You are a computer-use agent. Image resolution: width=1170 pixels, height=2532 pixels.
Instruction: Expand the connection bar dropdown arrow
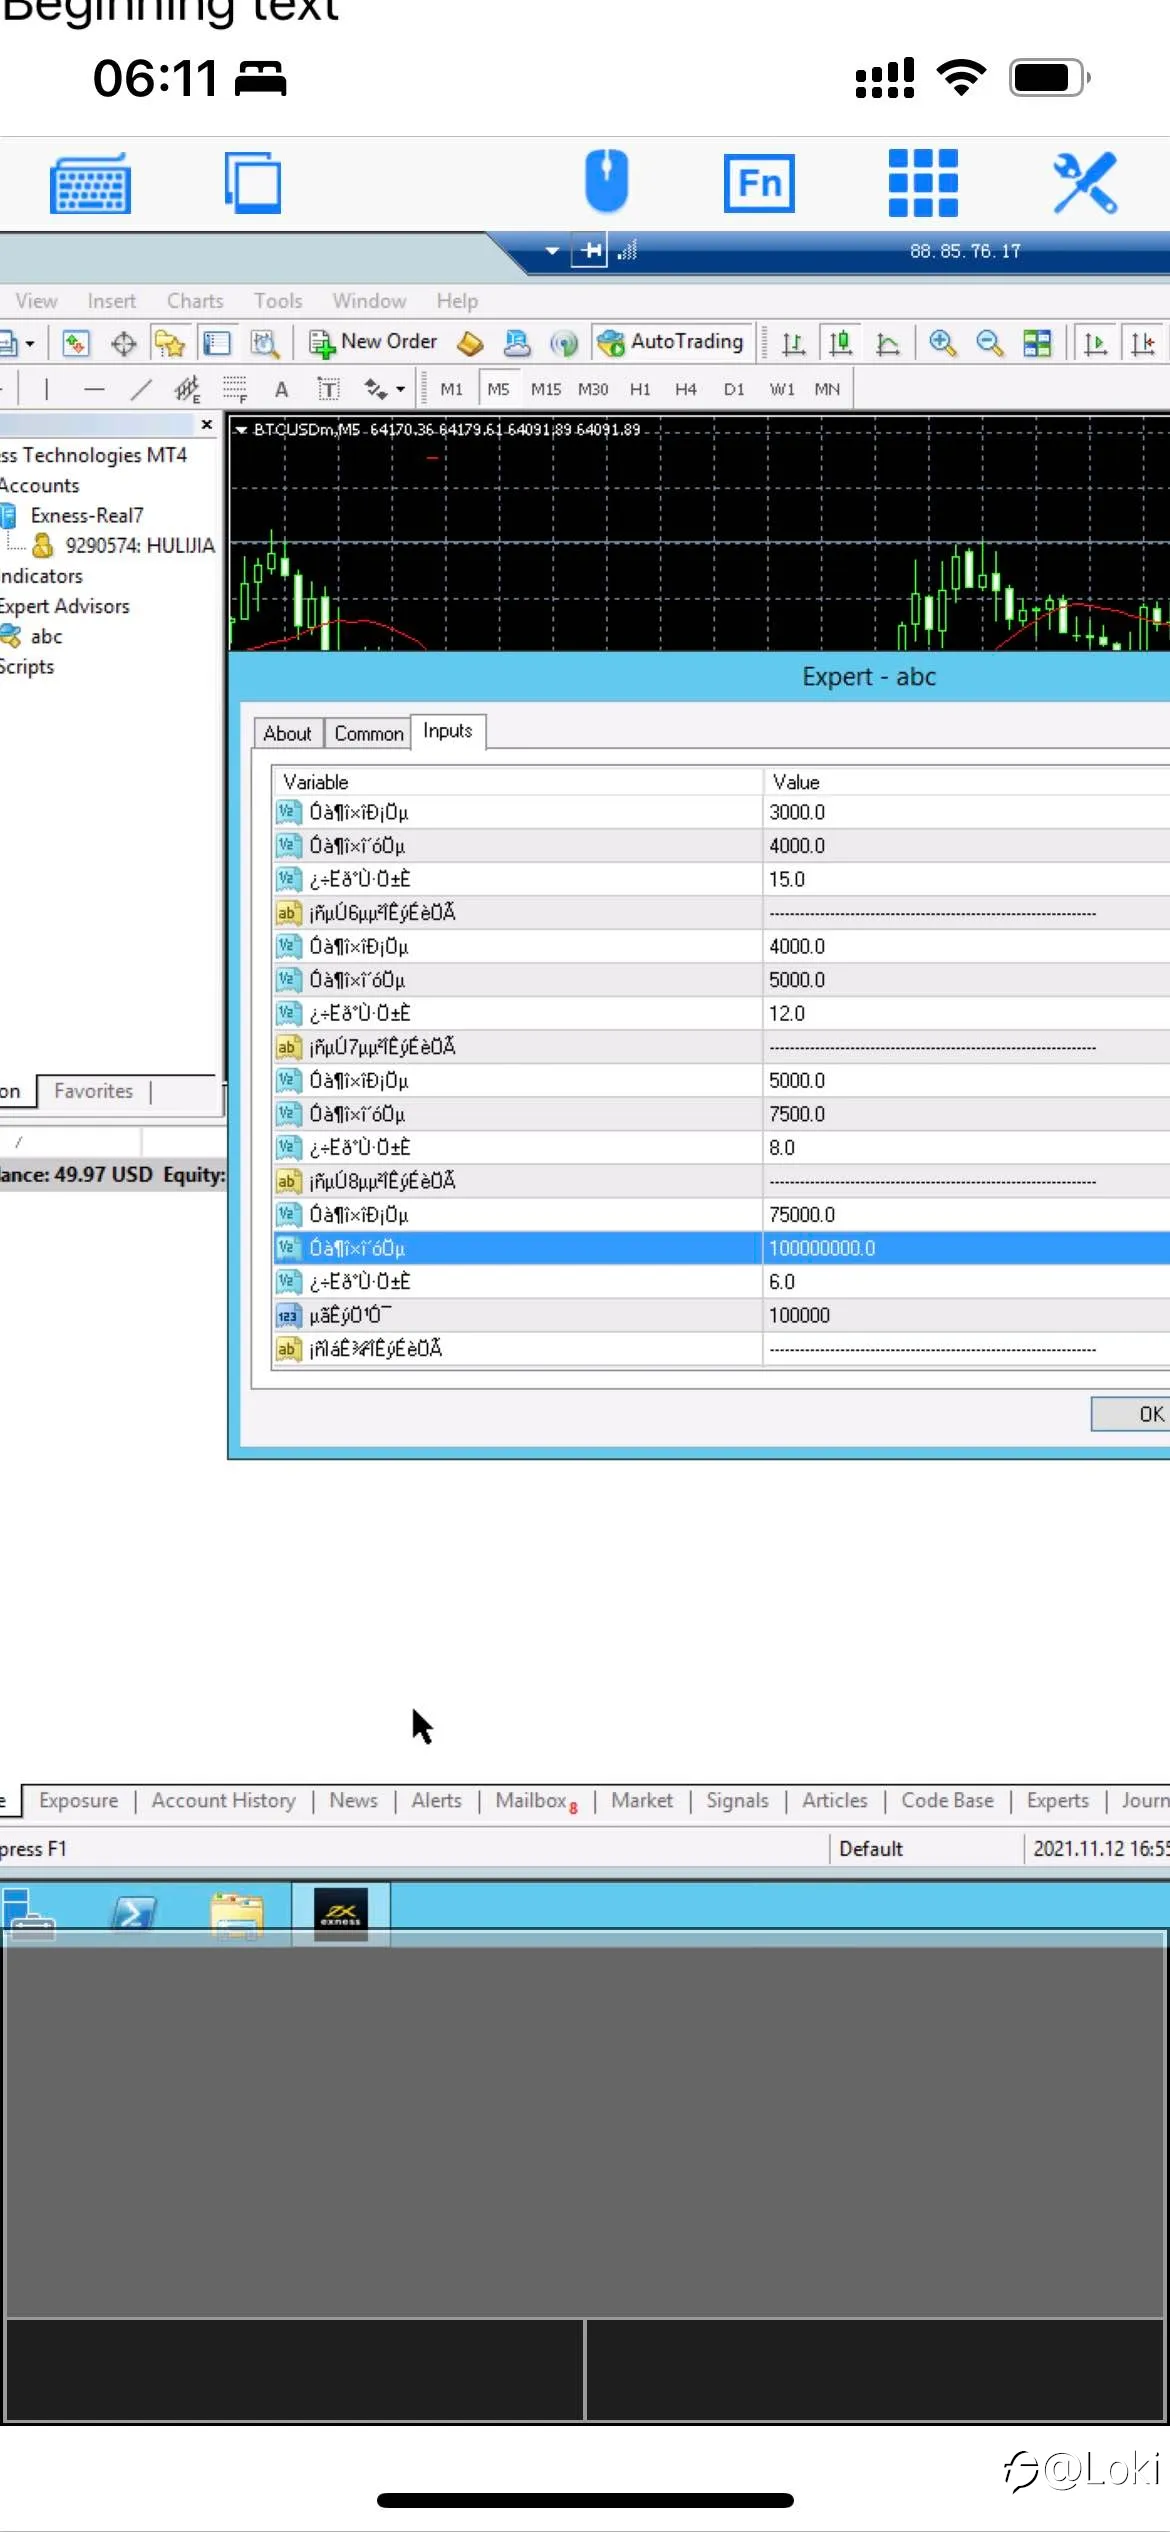tap(552, 250)
